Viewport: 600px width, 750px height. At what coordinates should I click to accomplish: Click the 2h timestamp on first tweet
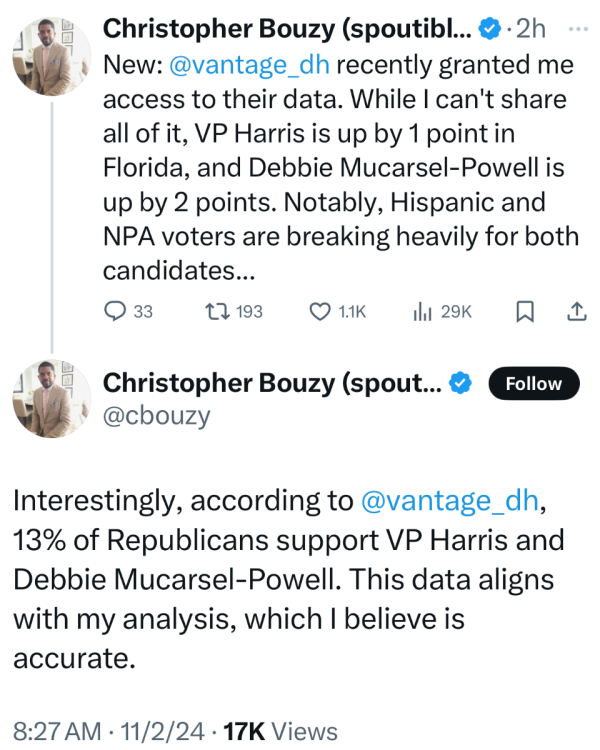530,29
